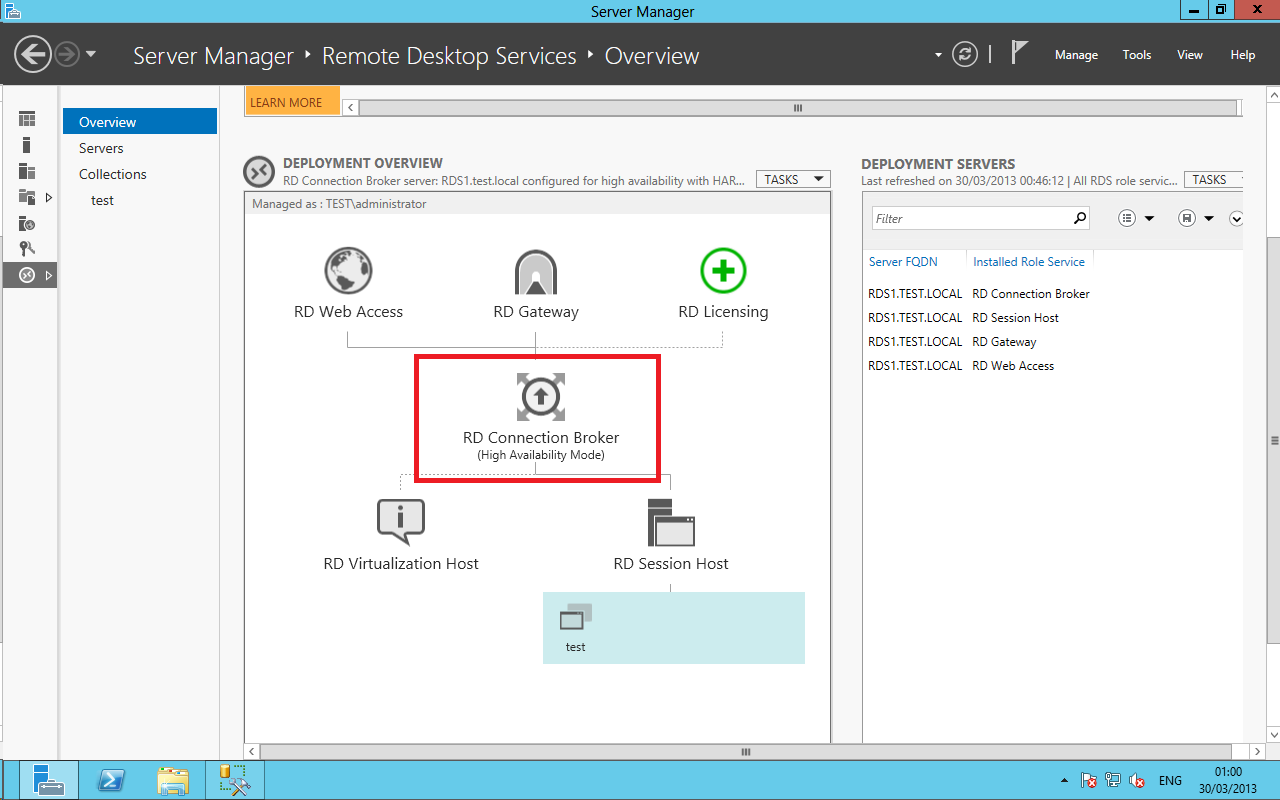Open File Explorer from the taskbar
Image resolution: width=1280 pixels, height=800 pixels.
173,780
